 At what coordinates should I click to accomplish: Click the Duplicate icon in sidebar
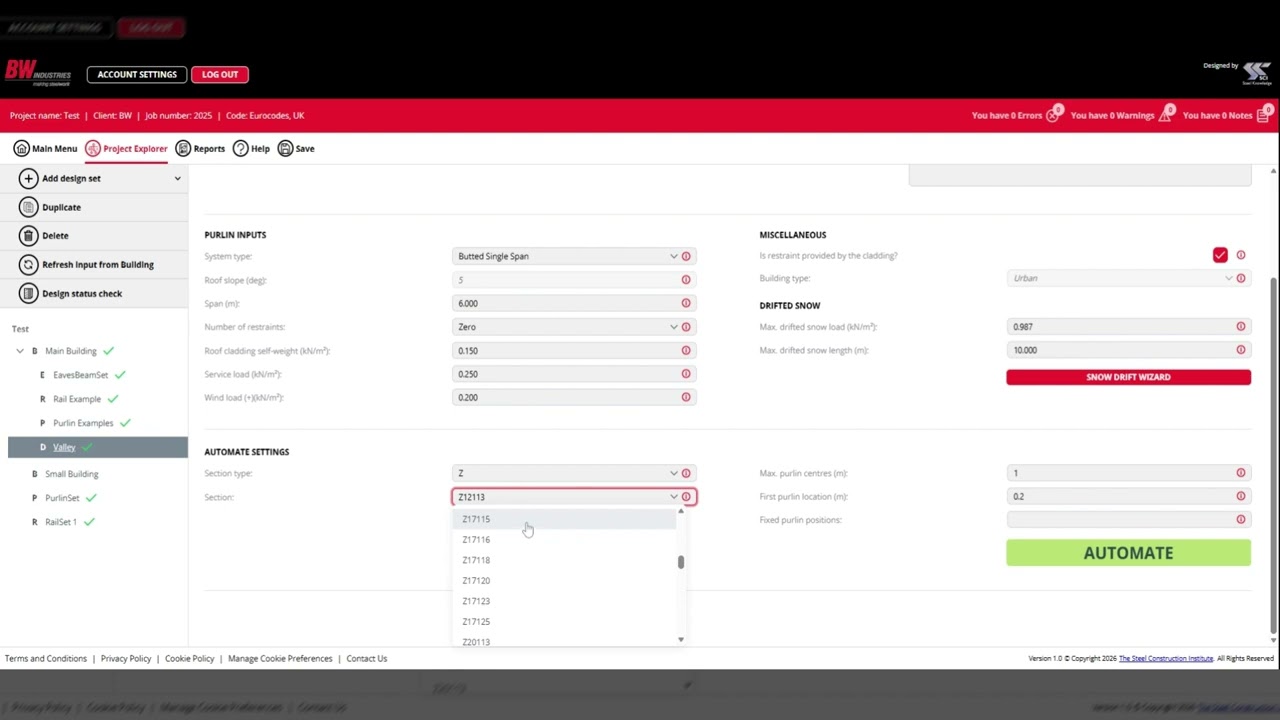28,207
